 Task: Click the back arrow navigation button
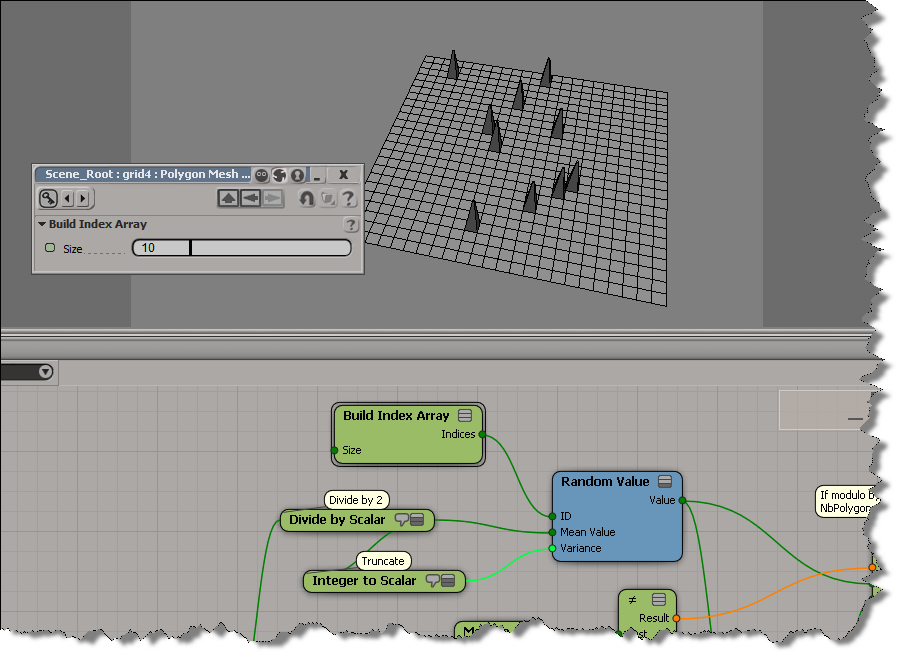(x=250, y=198)
